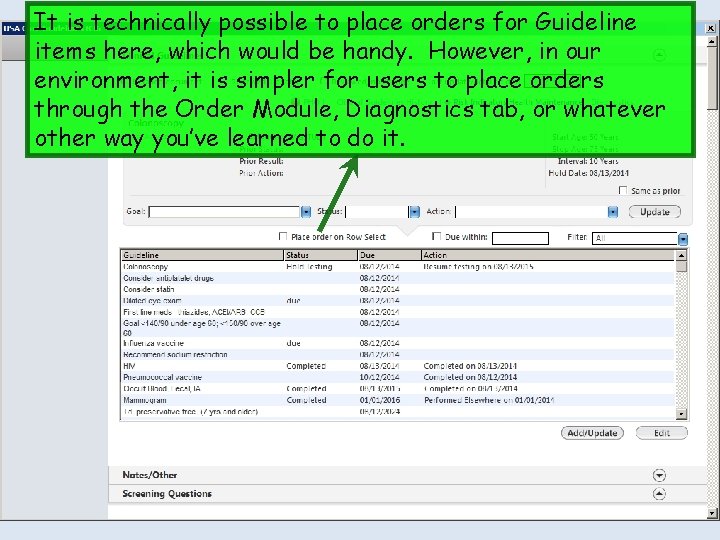Select the 'First line meds' guideline row

398,312
